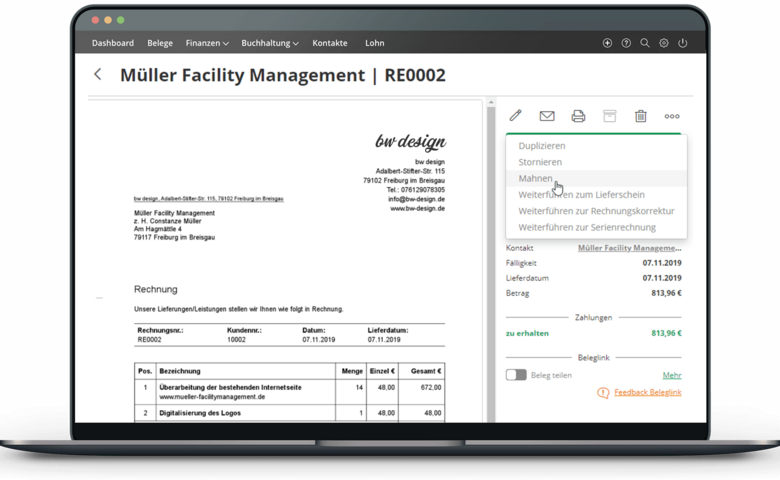Open settings gear icon in top bar

click(664, 44)
